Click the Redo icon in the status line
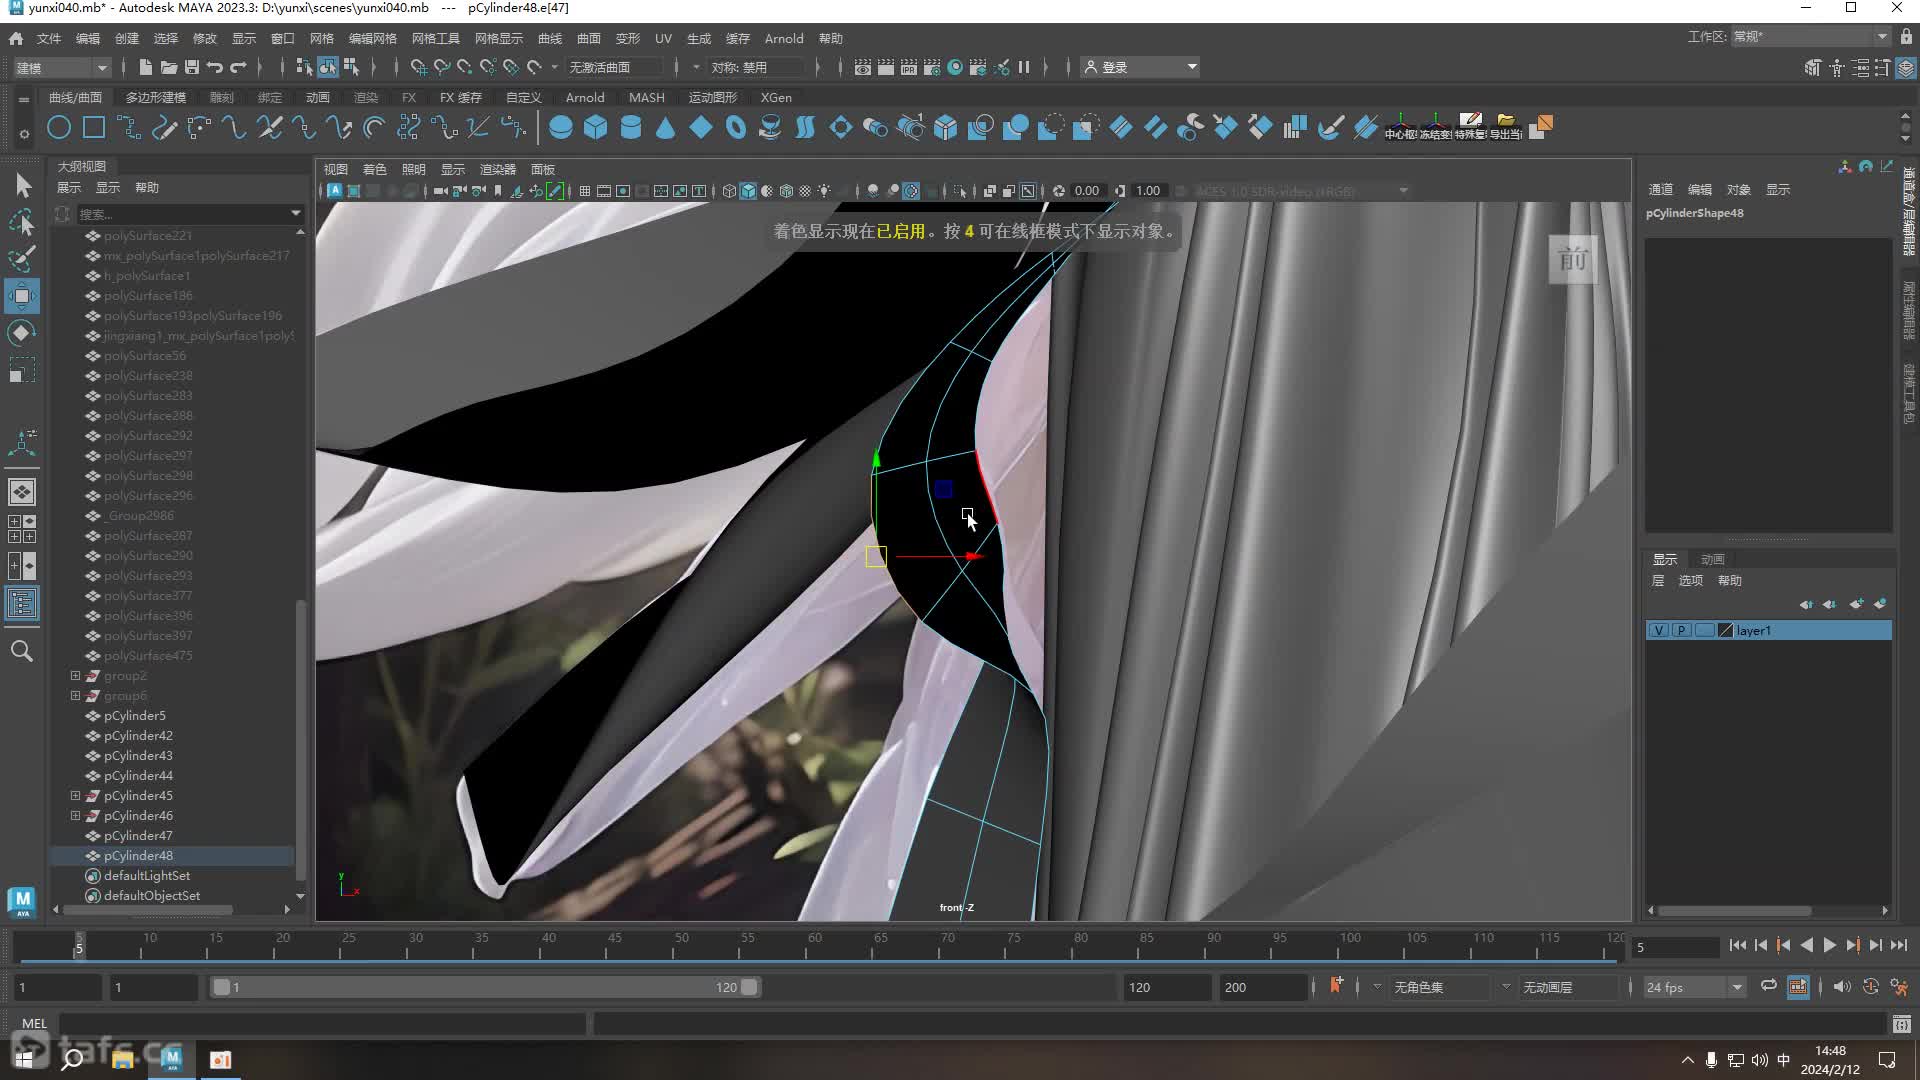Viewport: 1920px width, 1080px height. [x=238, y=67]
